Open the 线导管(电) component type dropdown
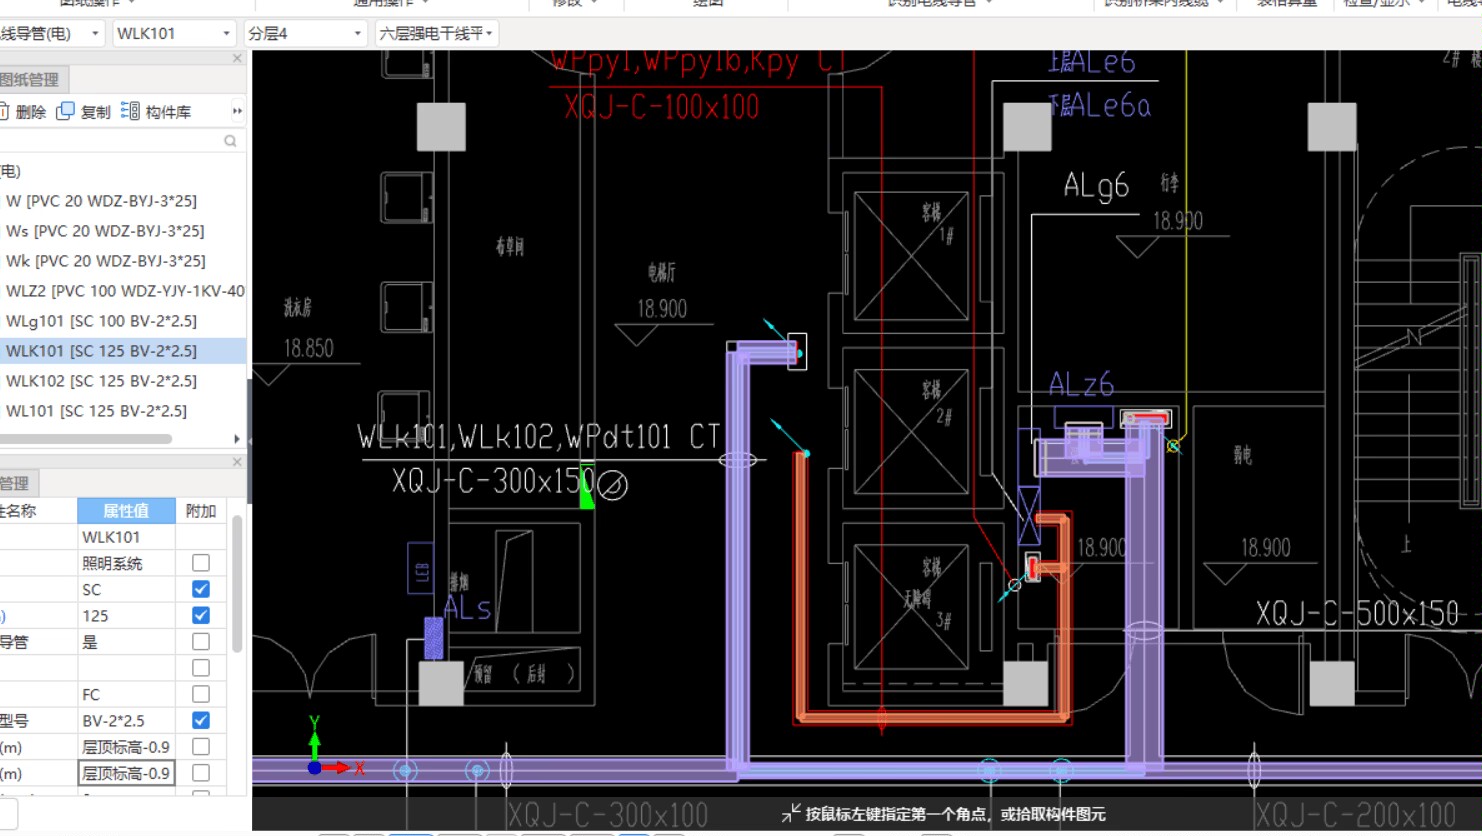This screenshot has width=1482, height=836. point(52,33)
